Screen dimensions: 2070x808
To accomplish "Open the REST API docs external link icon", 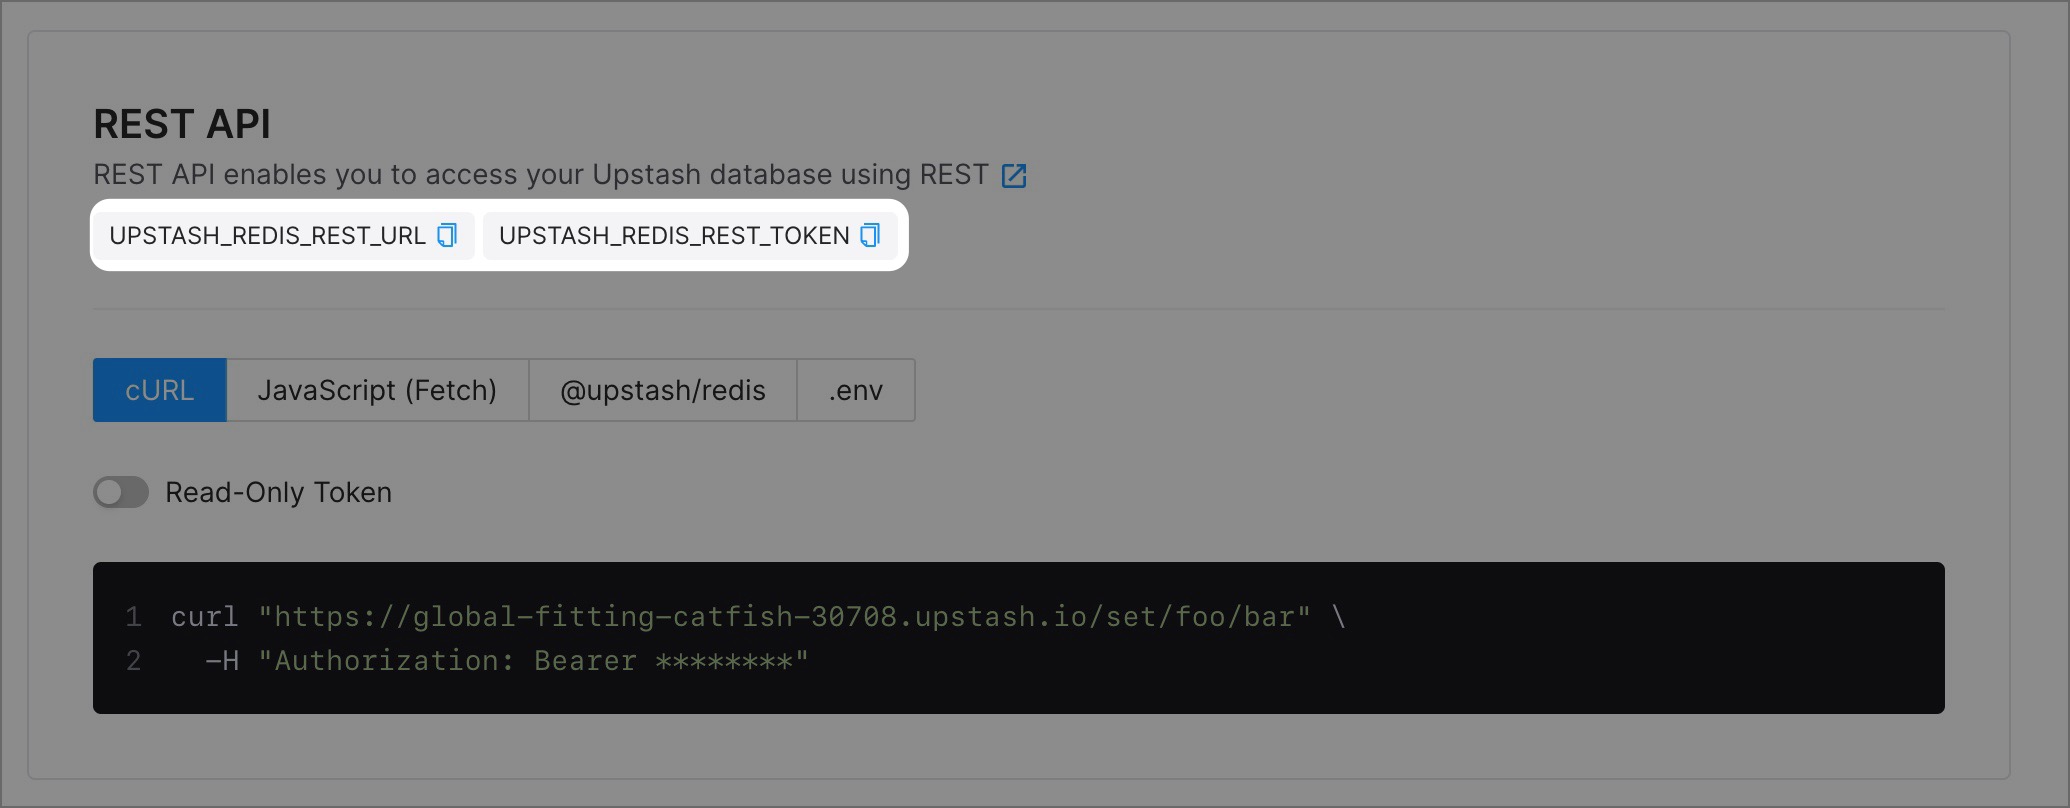I will click(x=1014, y=175).
